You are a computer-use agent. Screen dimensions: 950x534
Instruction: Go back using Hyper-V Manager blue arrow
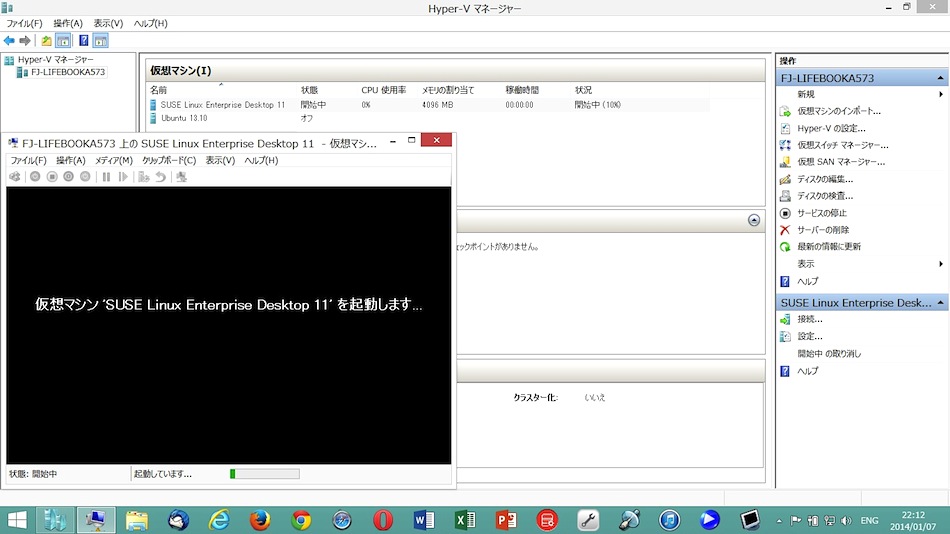coord(9,41)
